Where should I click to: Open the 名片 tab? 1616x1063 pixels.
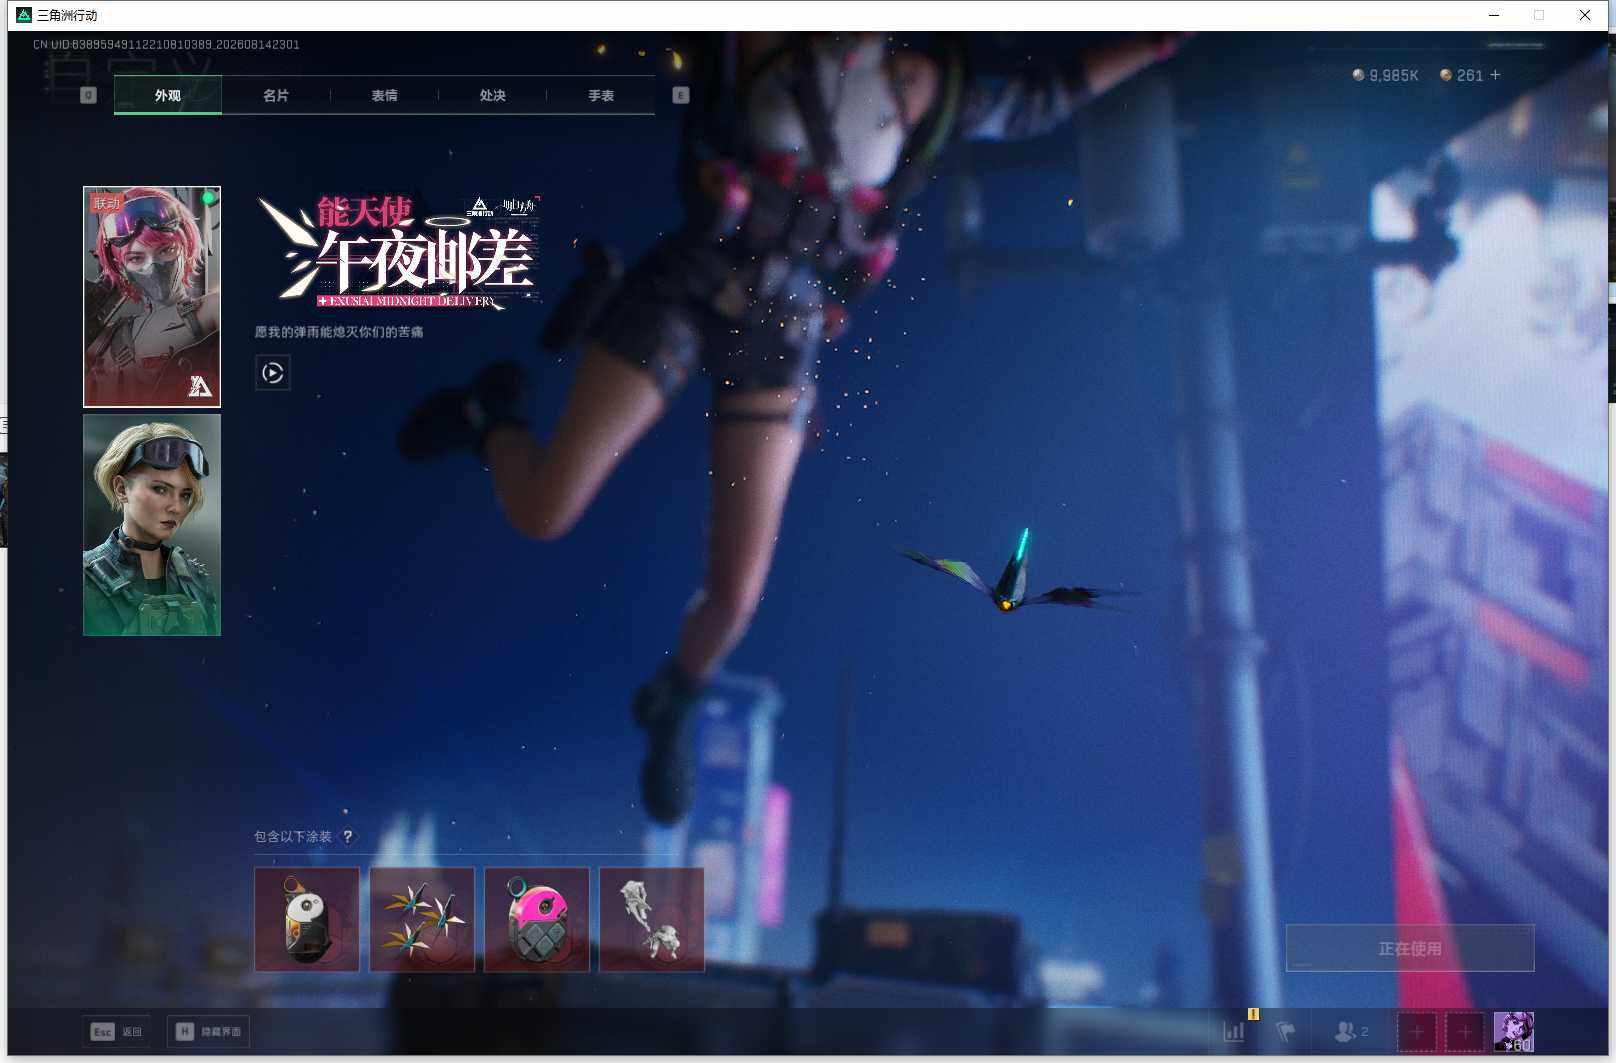click(276, 95)
